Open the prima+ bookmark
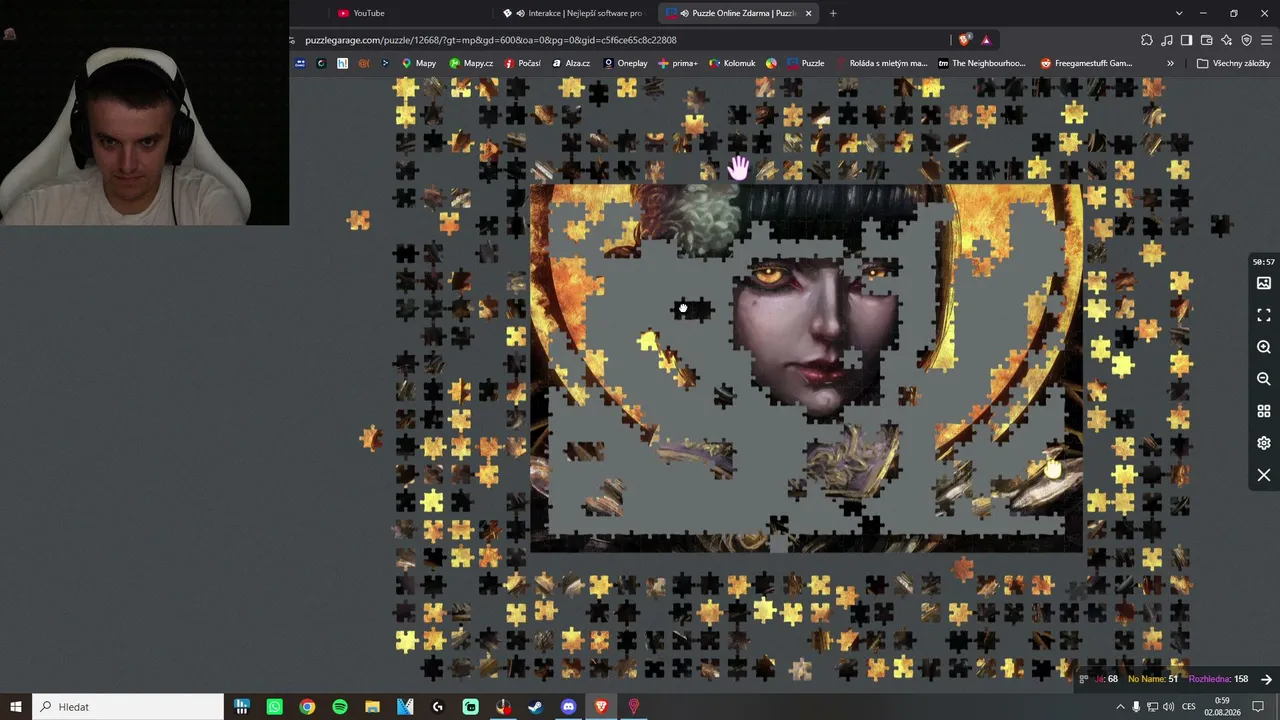 [x=678, y=63]
